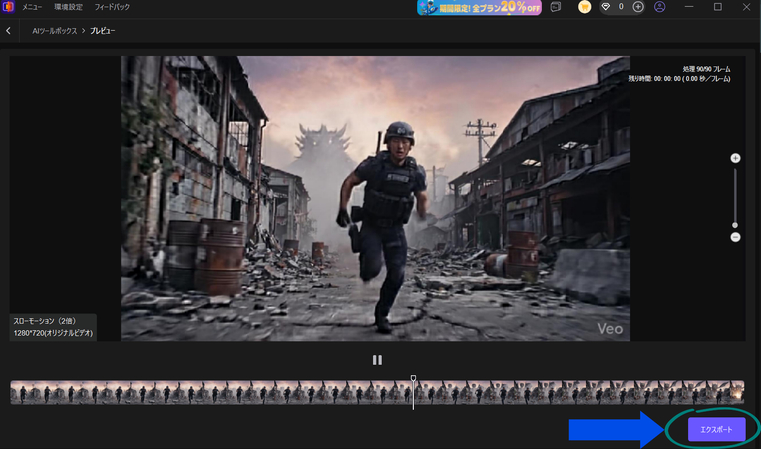761x449 pixels.
Task: Click the プレビュー breadcrumb
Action: point(102,31)
